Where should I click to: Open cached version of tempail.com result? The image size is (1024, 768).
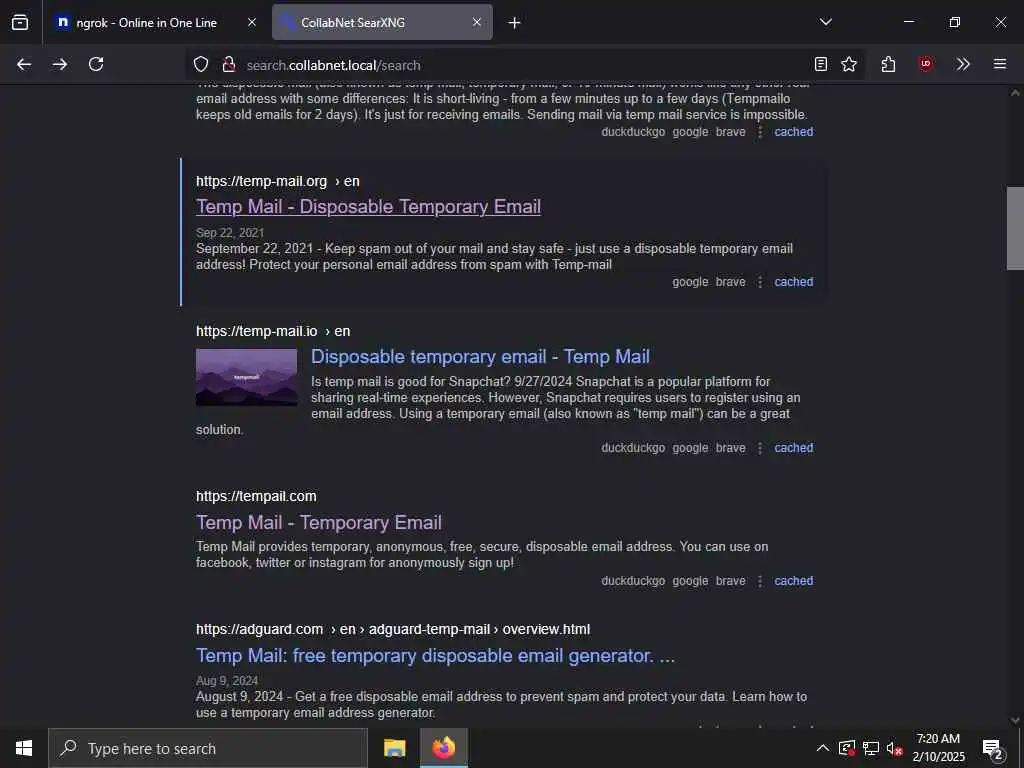pos(793,581)
